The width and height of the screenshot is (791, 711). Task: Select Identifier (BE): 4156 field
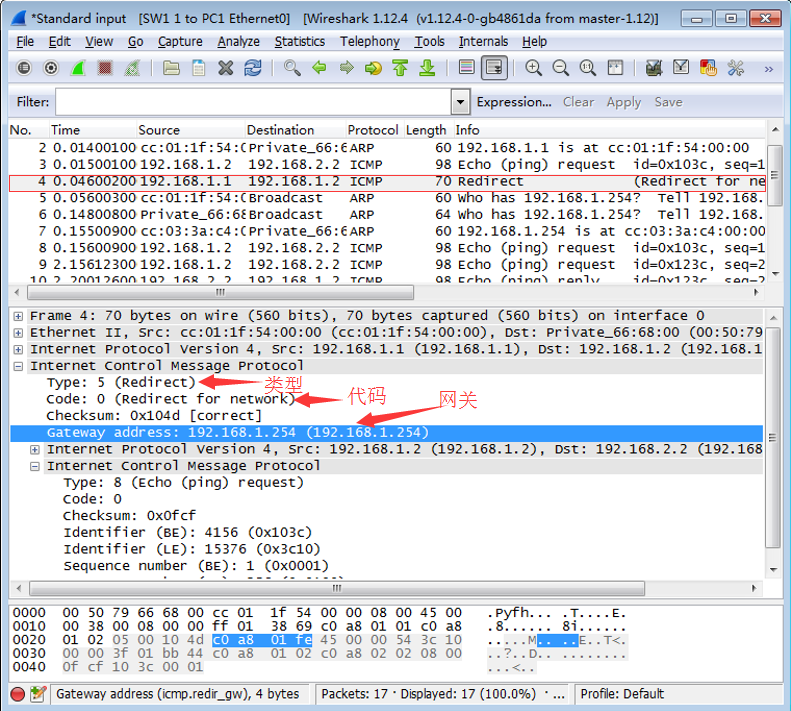(x=188, y=532)
